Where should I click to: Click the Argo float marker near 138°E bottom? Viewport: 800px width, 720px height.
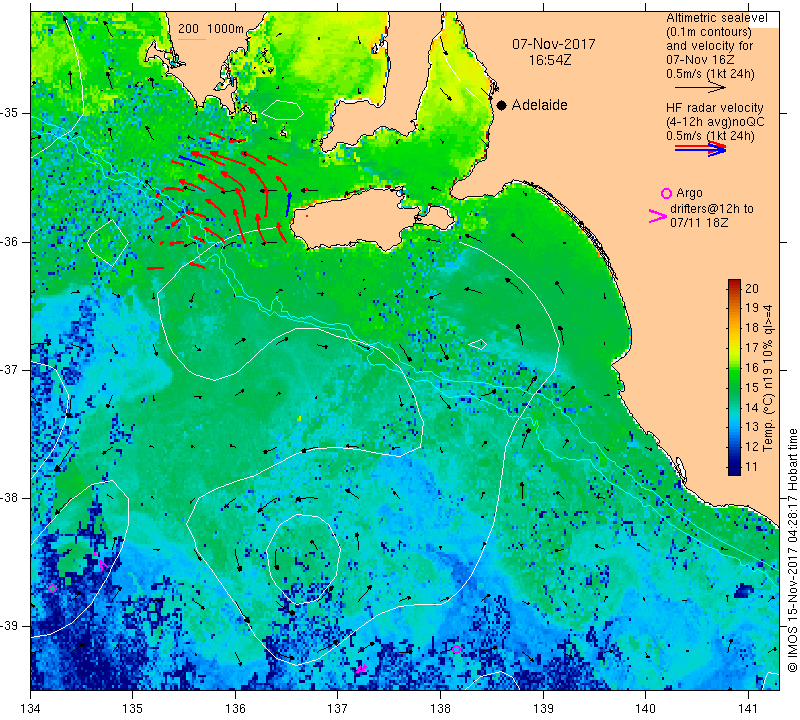[456, 650]
